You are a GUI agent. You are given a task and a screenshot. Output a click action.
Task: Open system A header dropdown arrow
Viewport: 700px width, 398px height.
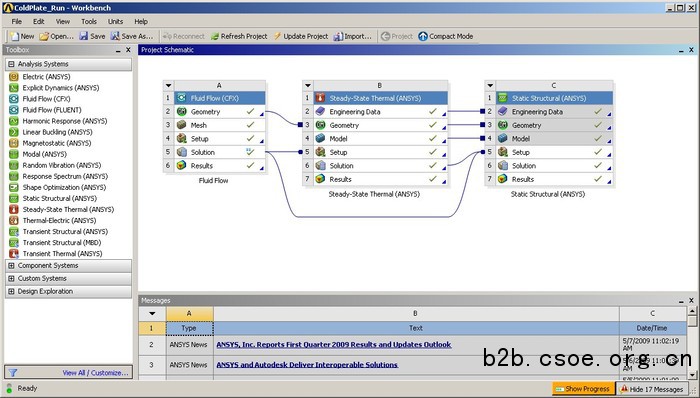[x=168, y=85]
